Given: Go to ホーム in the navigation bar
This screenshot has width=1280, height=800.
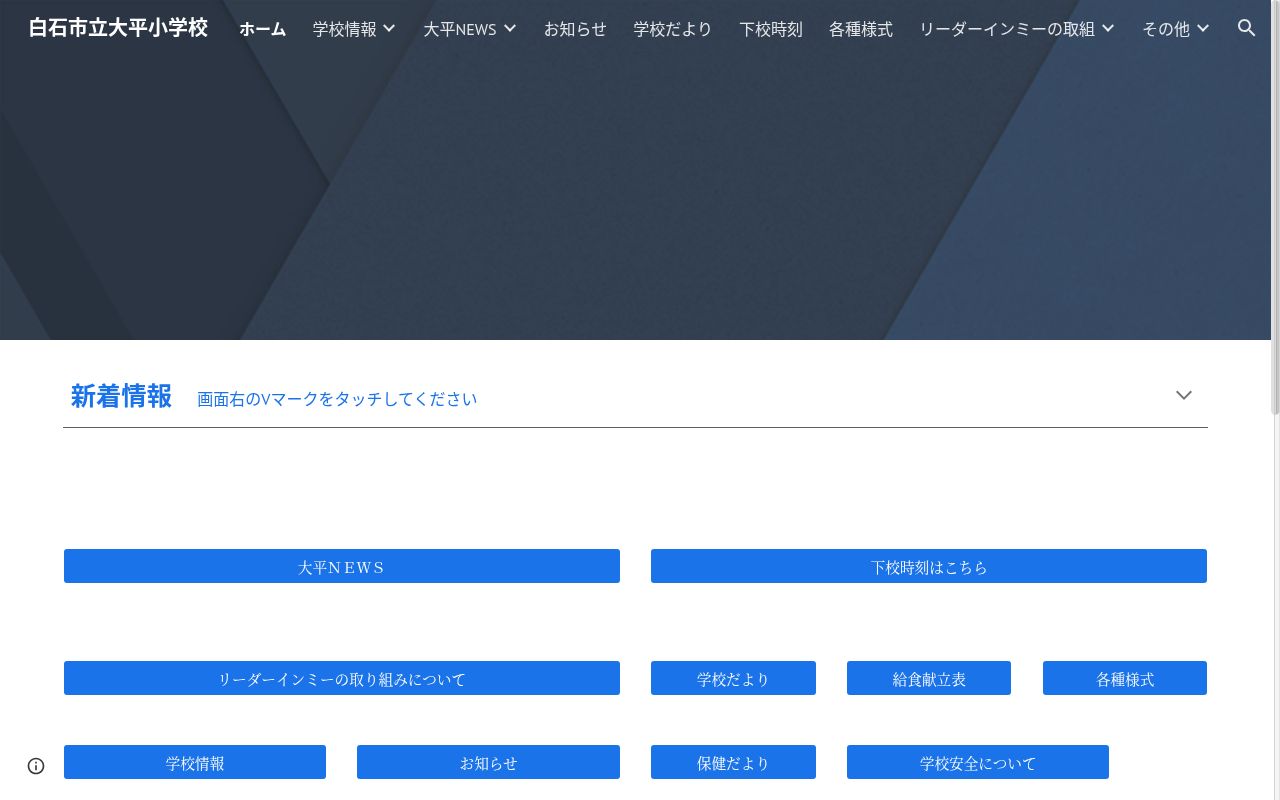Looking at the screenshot, I should tap(262, 29).
